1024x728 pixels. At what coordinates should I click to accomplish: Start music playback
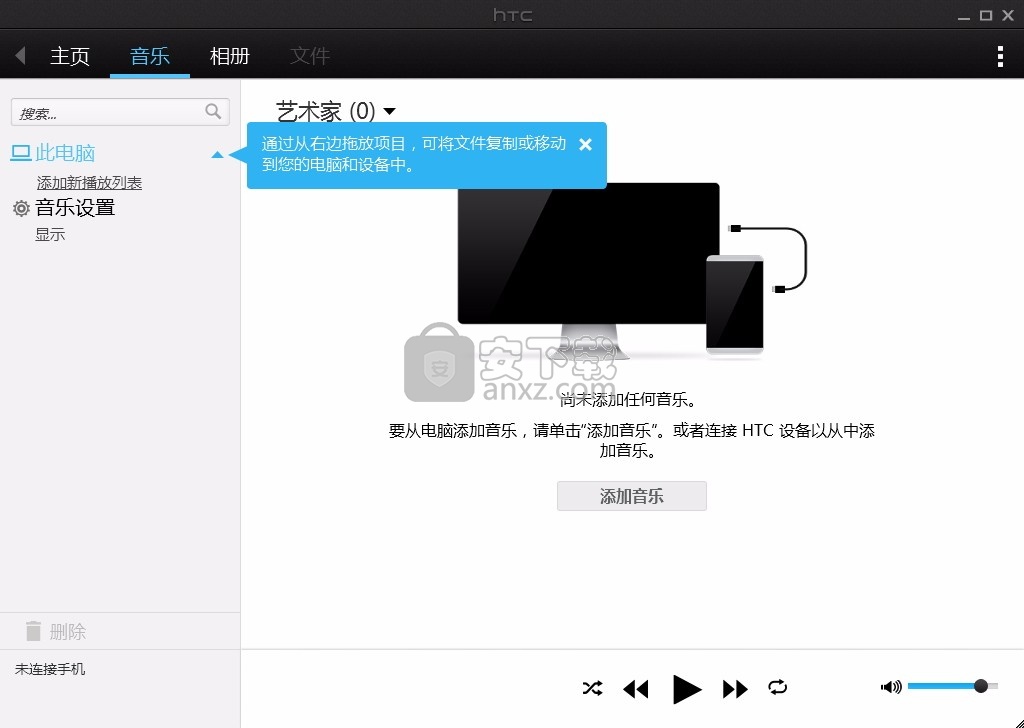686,689
